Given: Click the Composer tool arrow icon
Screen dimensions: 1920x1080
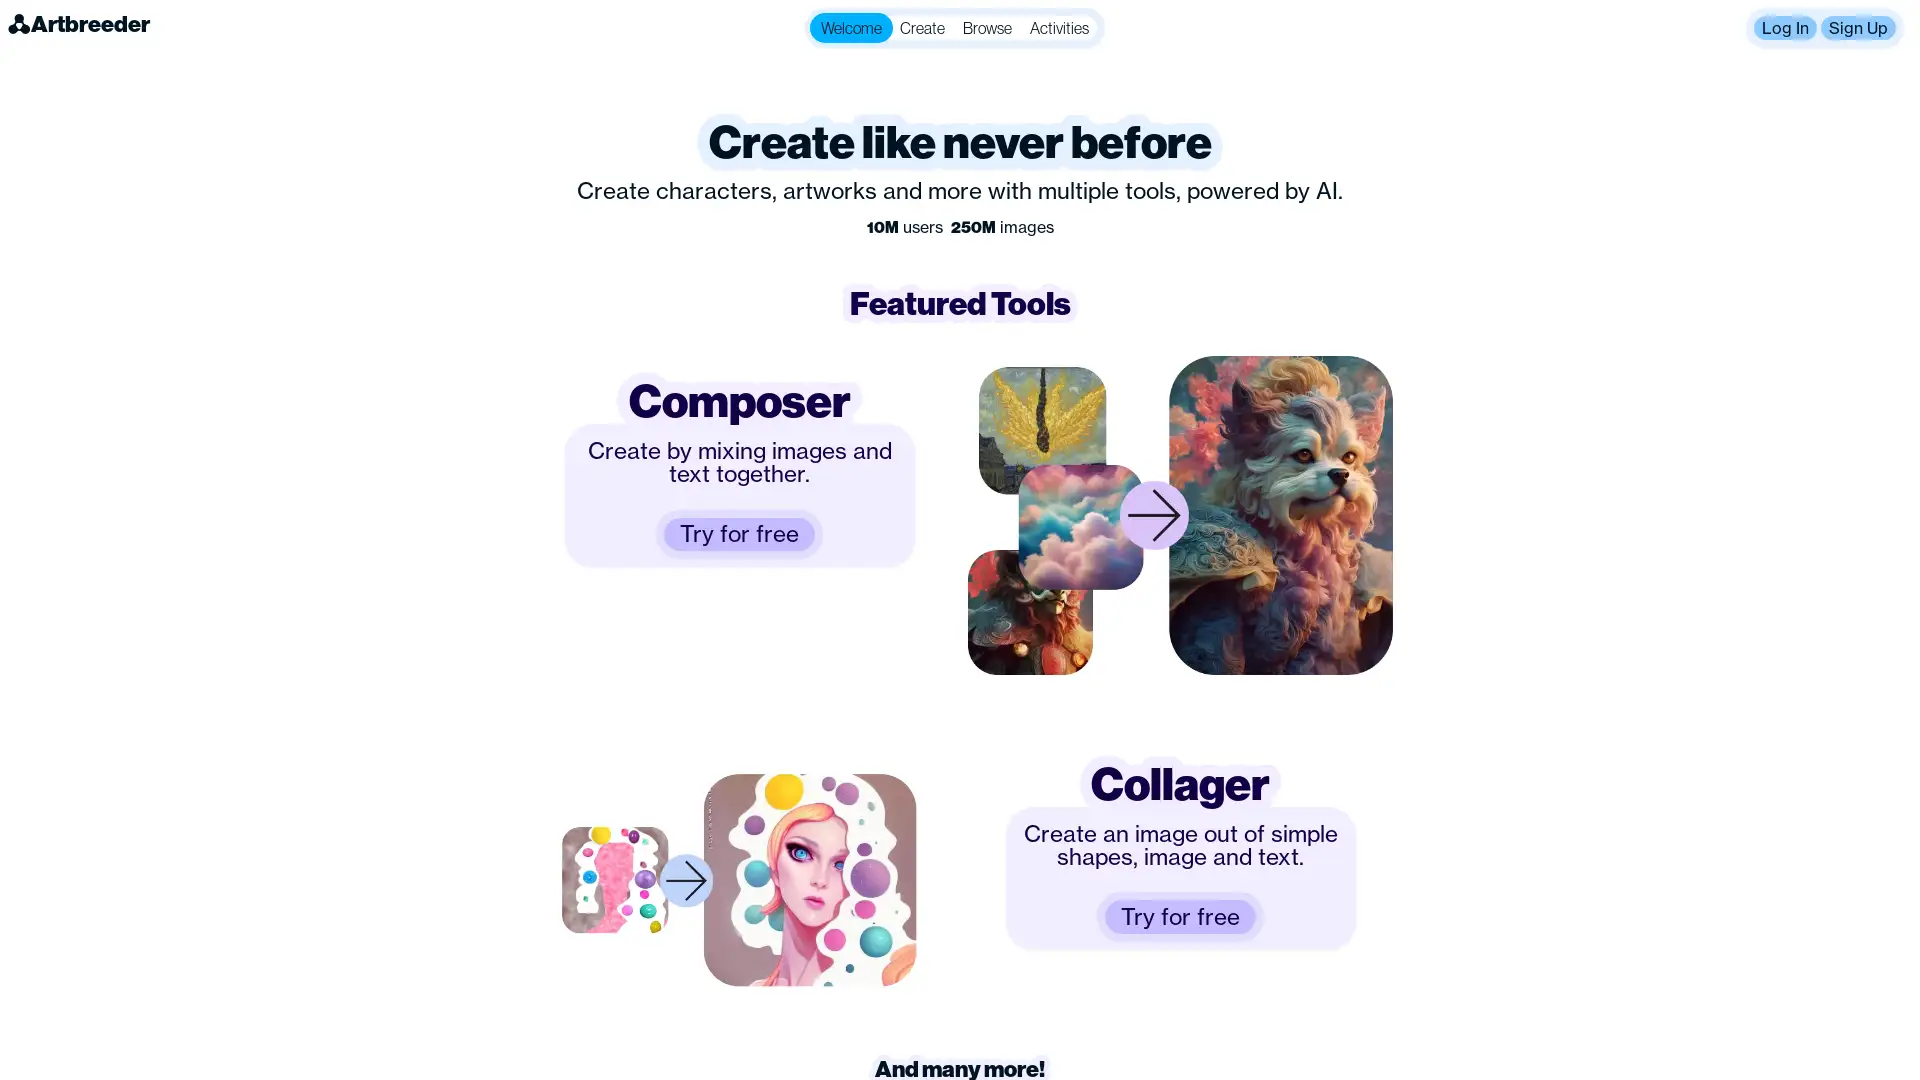Looking at the screenshot, I should pos(1155,514).
